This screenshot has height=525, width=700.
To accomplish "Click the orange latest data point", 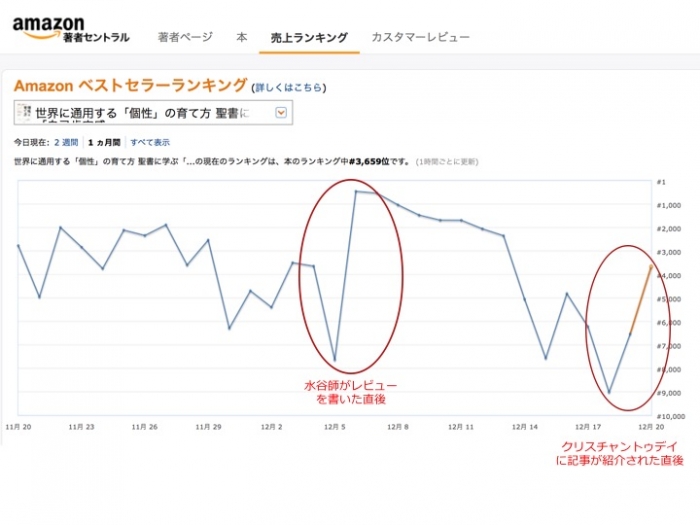I will tap(651, 267).
